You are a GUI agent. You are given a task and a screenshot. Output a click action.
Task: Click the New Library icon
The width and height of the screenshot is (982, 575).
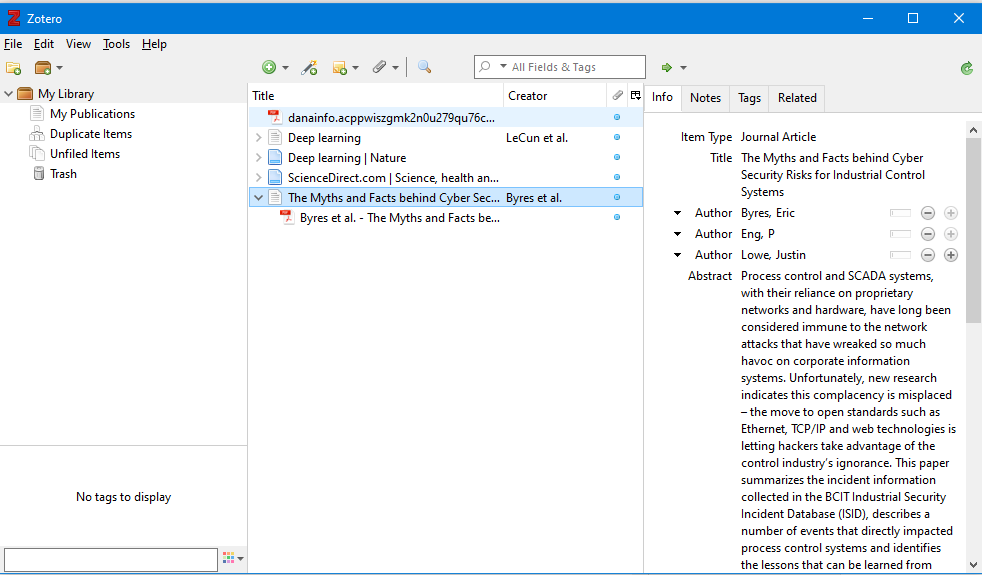tap(43, 68)
